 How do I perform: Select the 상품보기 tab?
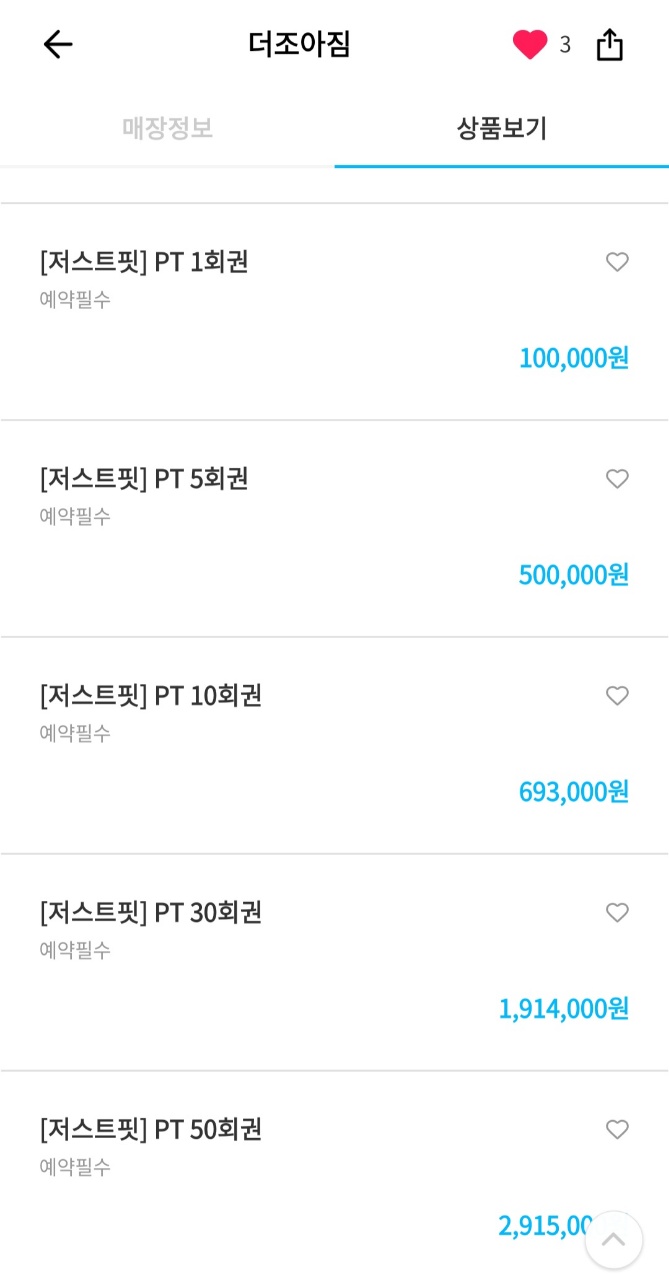pyautogui.click(x=502, y=129)
